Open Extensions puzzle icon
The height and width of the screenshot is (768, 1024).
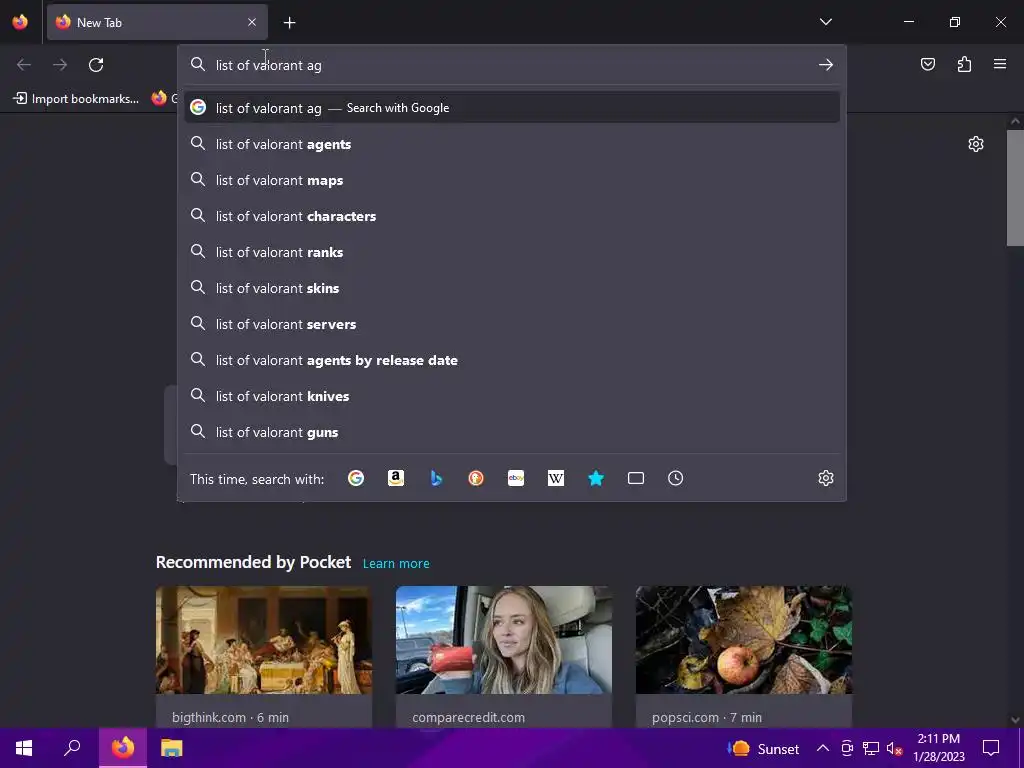click(964, 64)
